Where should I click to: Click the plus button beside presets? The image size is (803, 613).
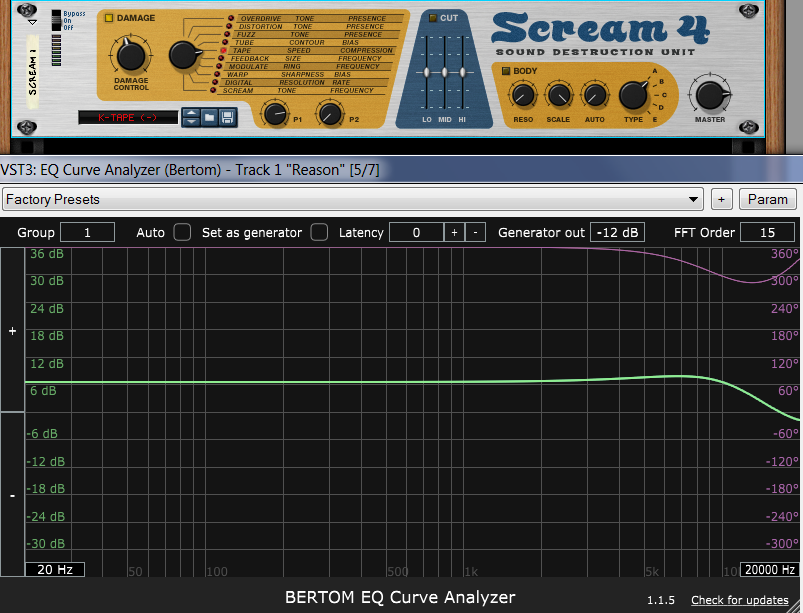(x=722, y=199)
